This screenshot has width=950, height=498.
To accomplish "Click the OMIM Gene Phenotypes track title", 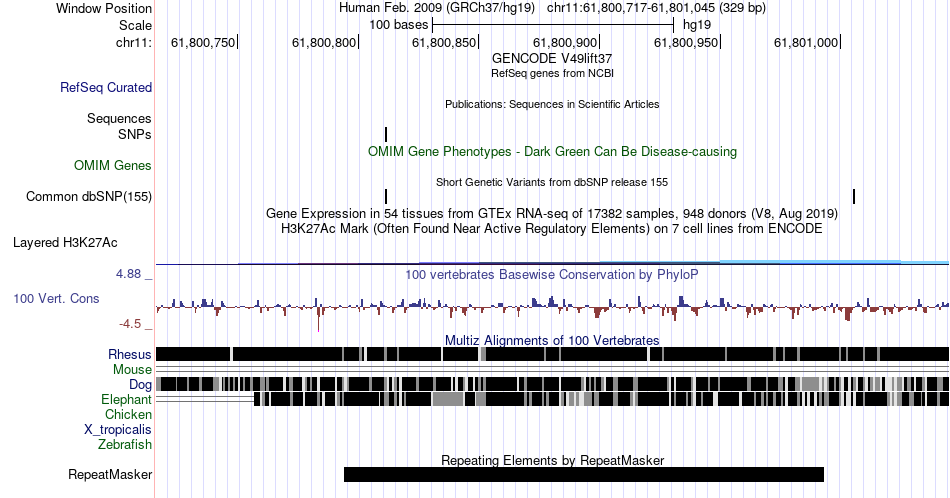I will click(x=553, y=151).
